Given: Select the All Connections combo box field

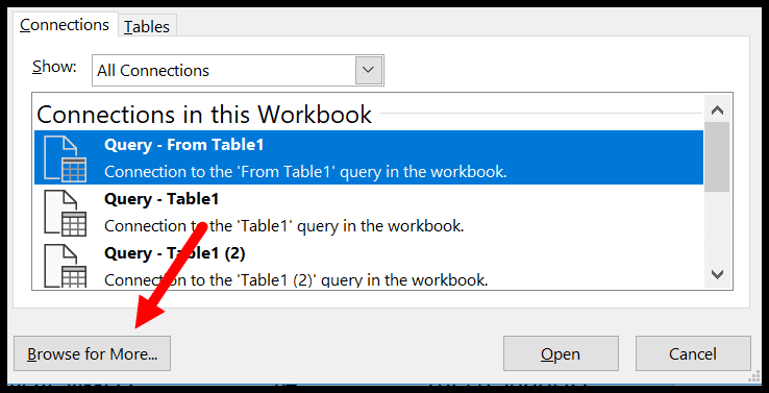Looking at the screenshot, I should point(238,70).
